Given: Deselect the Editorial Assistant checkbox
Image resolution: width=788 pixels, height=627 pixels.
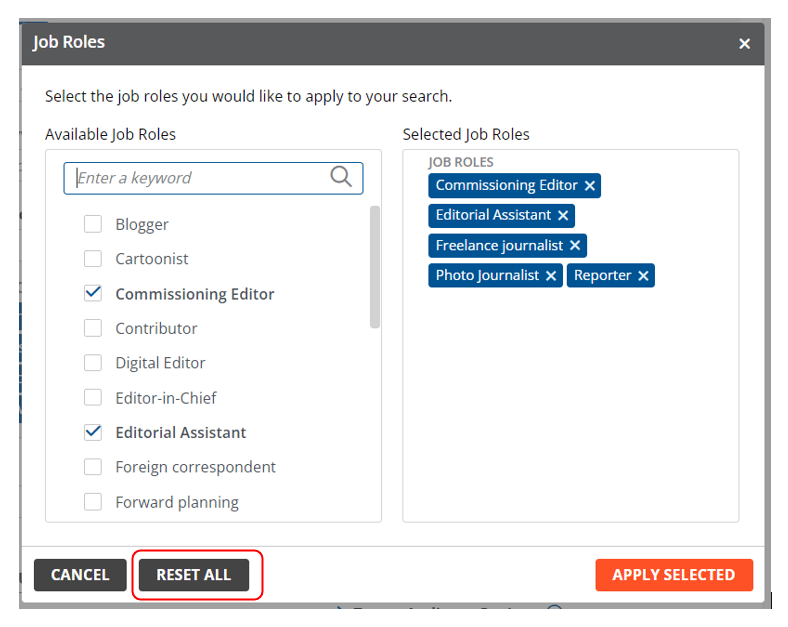Looking at the screenshot, I should (x=93, y=432).
